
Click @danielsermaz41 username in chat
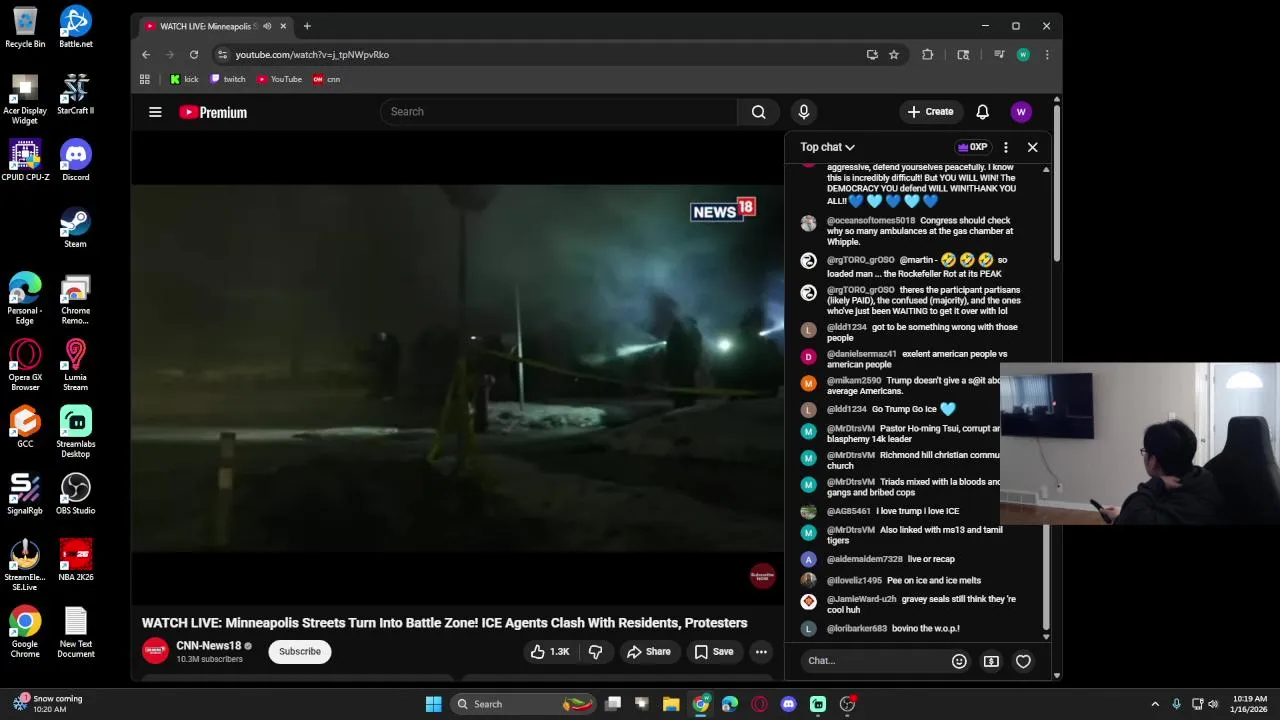[861, 354]
